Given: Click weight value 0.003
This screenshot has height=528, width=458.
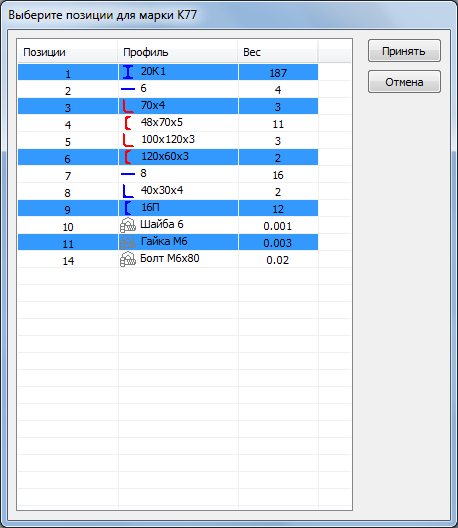Looking at the screenshot, I should (x=277, y=243).
